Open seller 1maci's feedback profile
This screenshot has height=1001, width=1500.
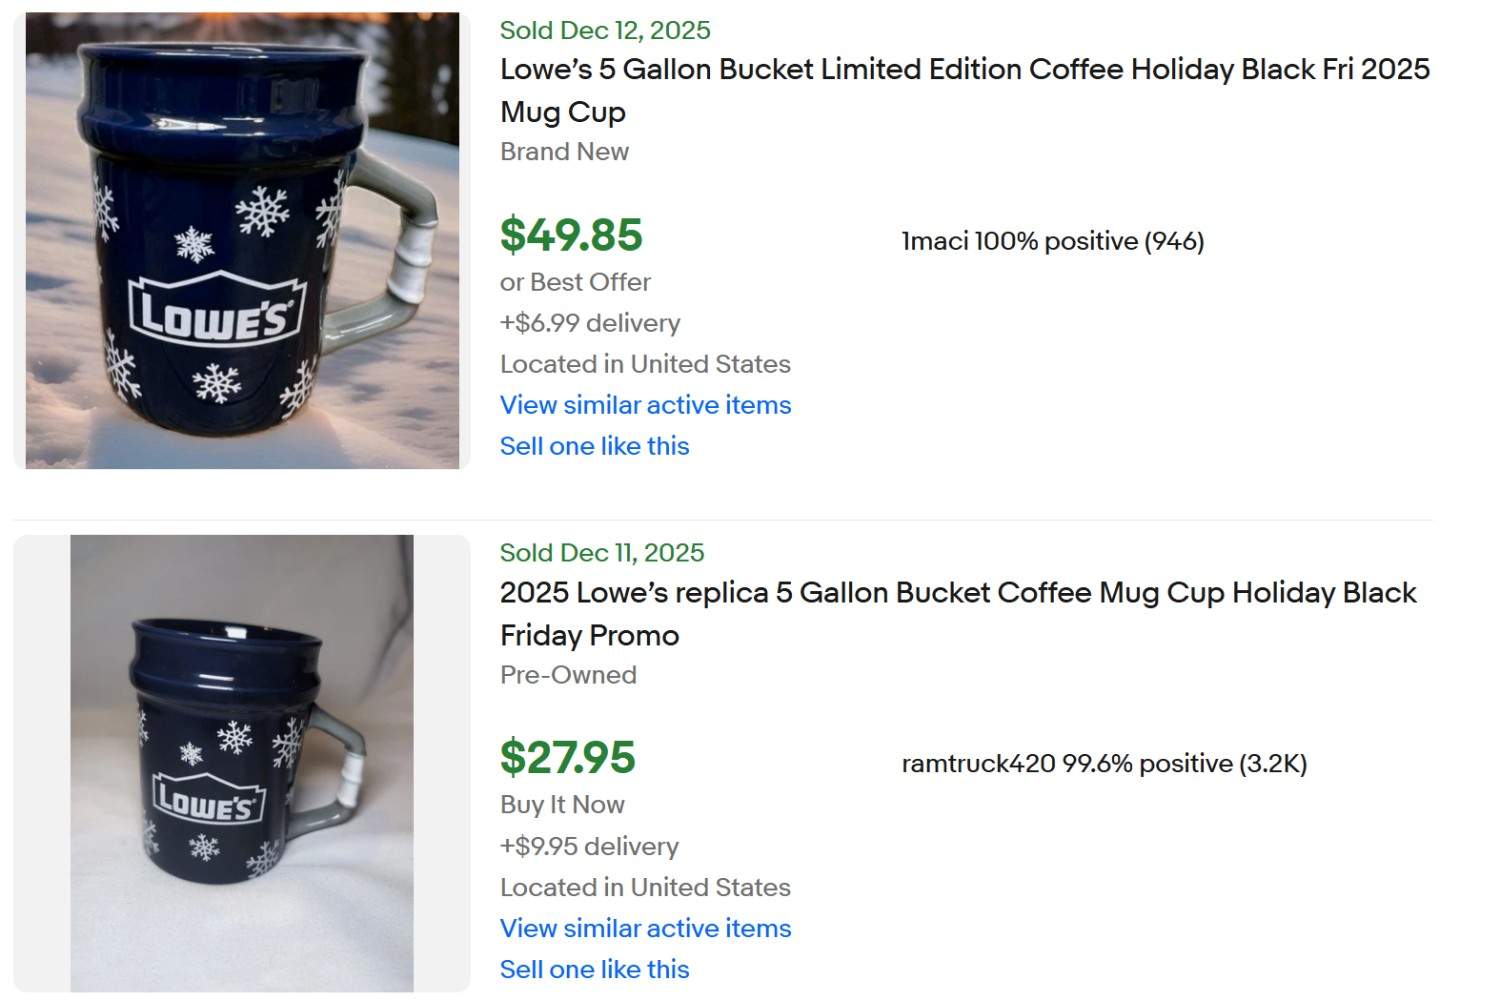(1052, 241)
